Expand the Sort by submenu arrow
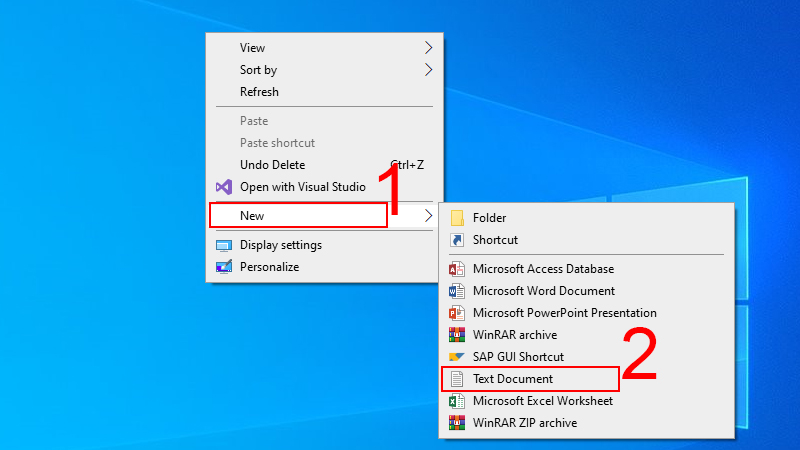 pyautogui.click(x=428, y=69)
